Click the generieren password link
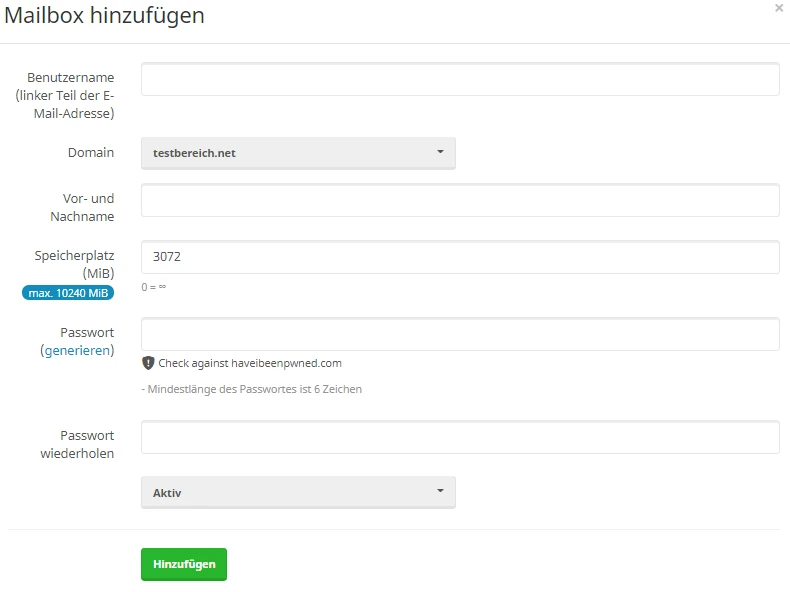This screenshot has height=592, width=790. pyautogui.click(x=78, y=351)
